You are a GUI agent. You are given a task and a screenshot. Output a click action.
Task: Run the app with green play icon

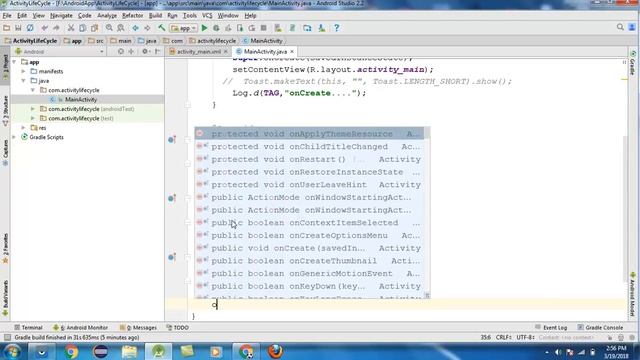pos(204,28)
